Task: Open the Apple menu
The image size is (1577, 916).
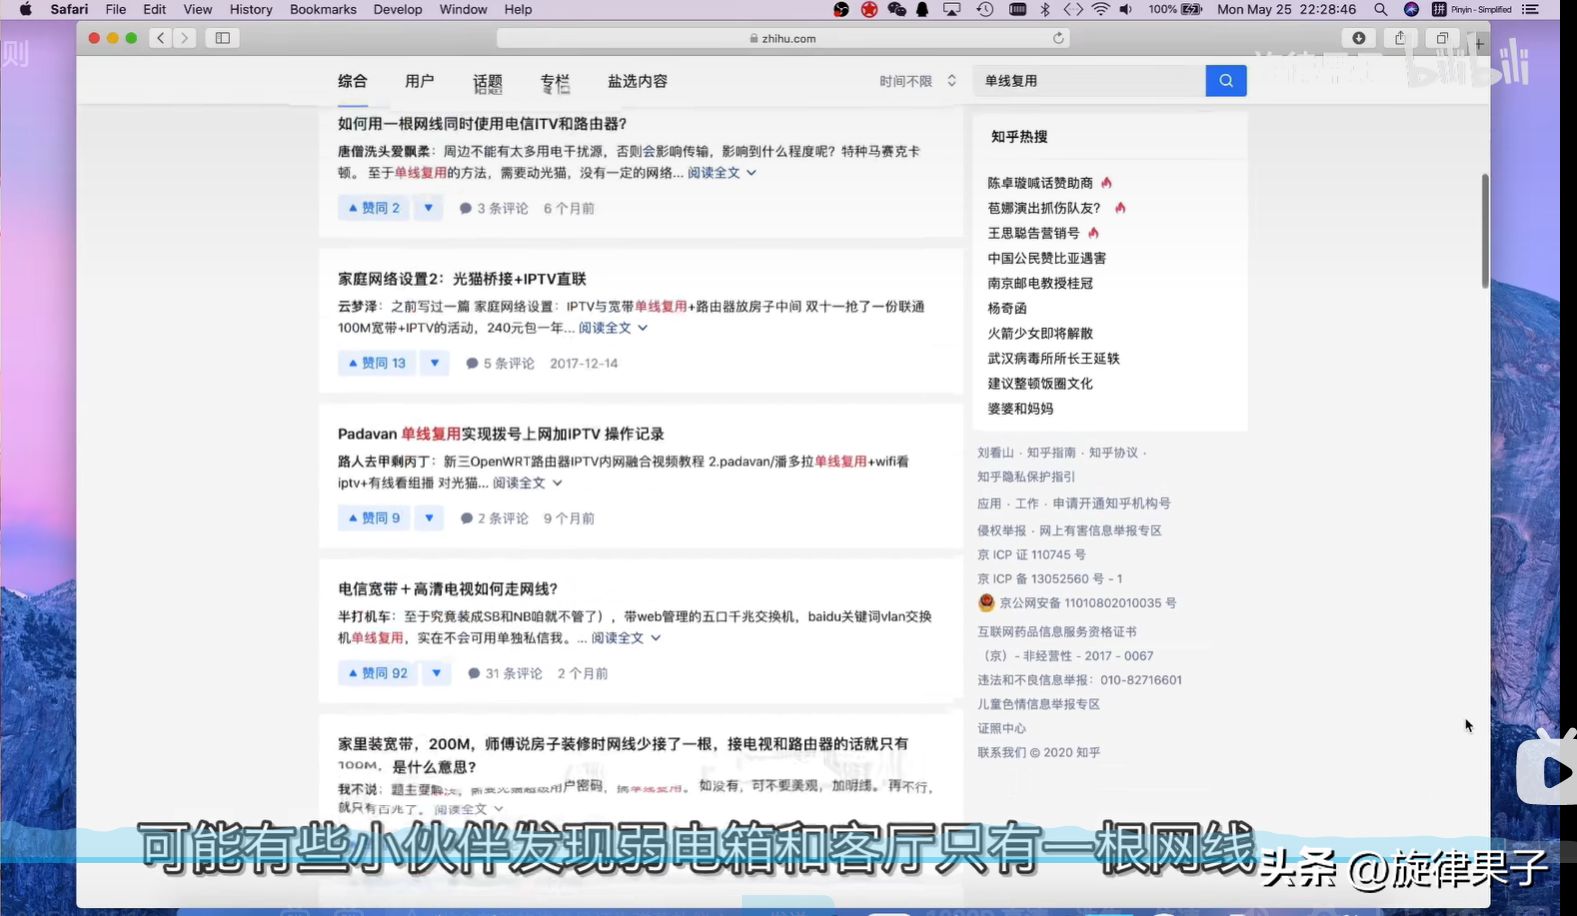Action: [26, 9]
